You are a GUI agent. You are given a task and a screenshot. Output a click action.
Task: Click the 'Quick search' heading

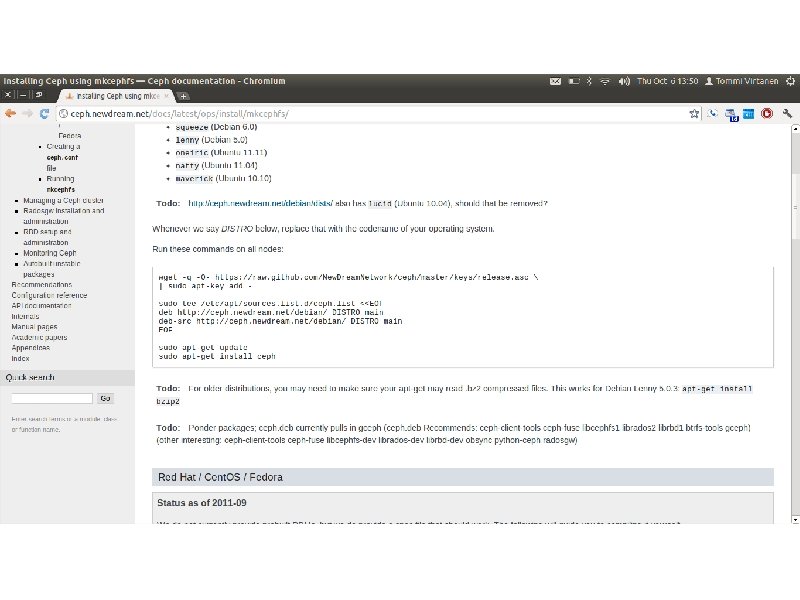30,377
